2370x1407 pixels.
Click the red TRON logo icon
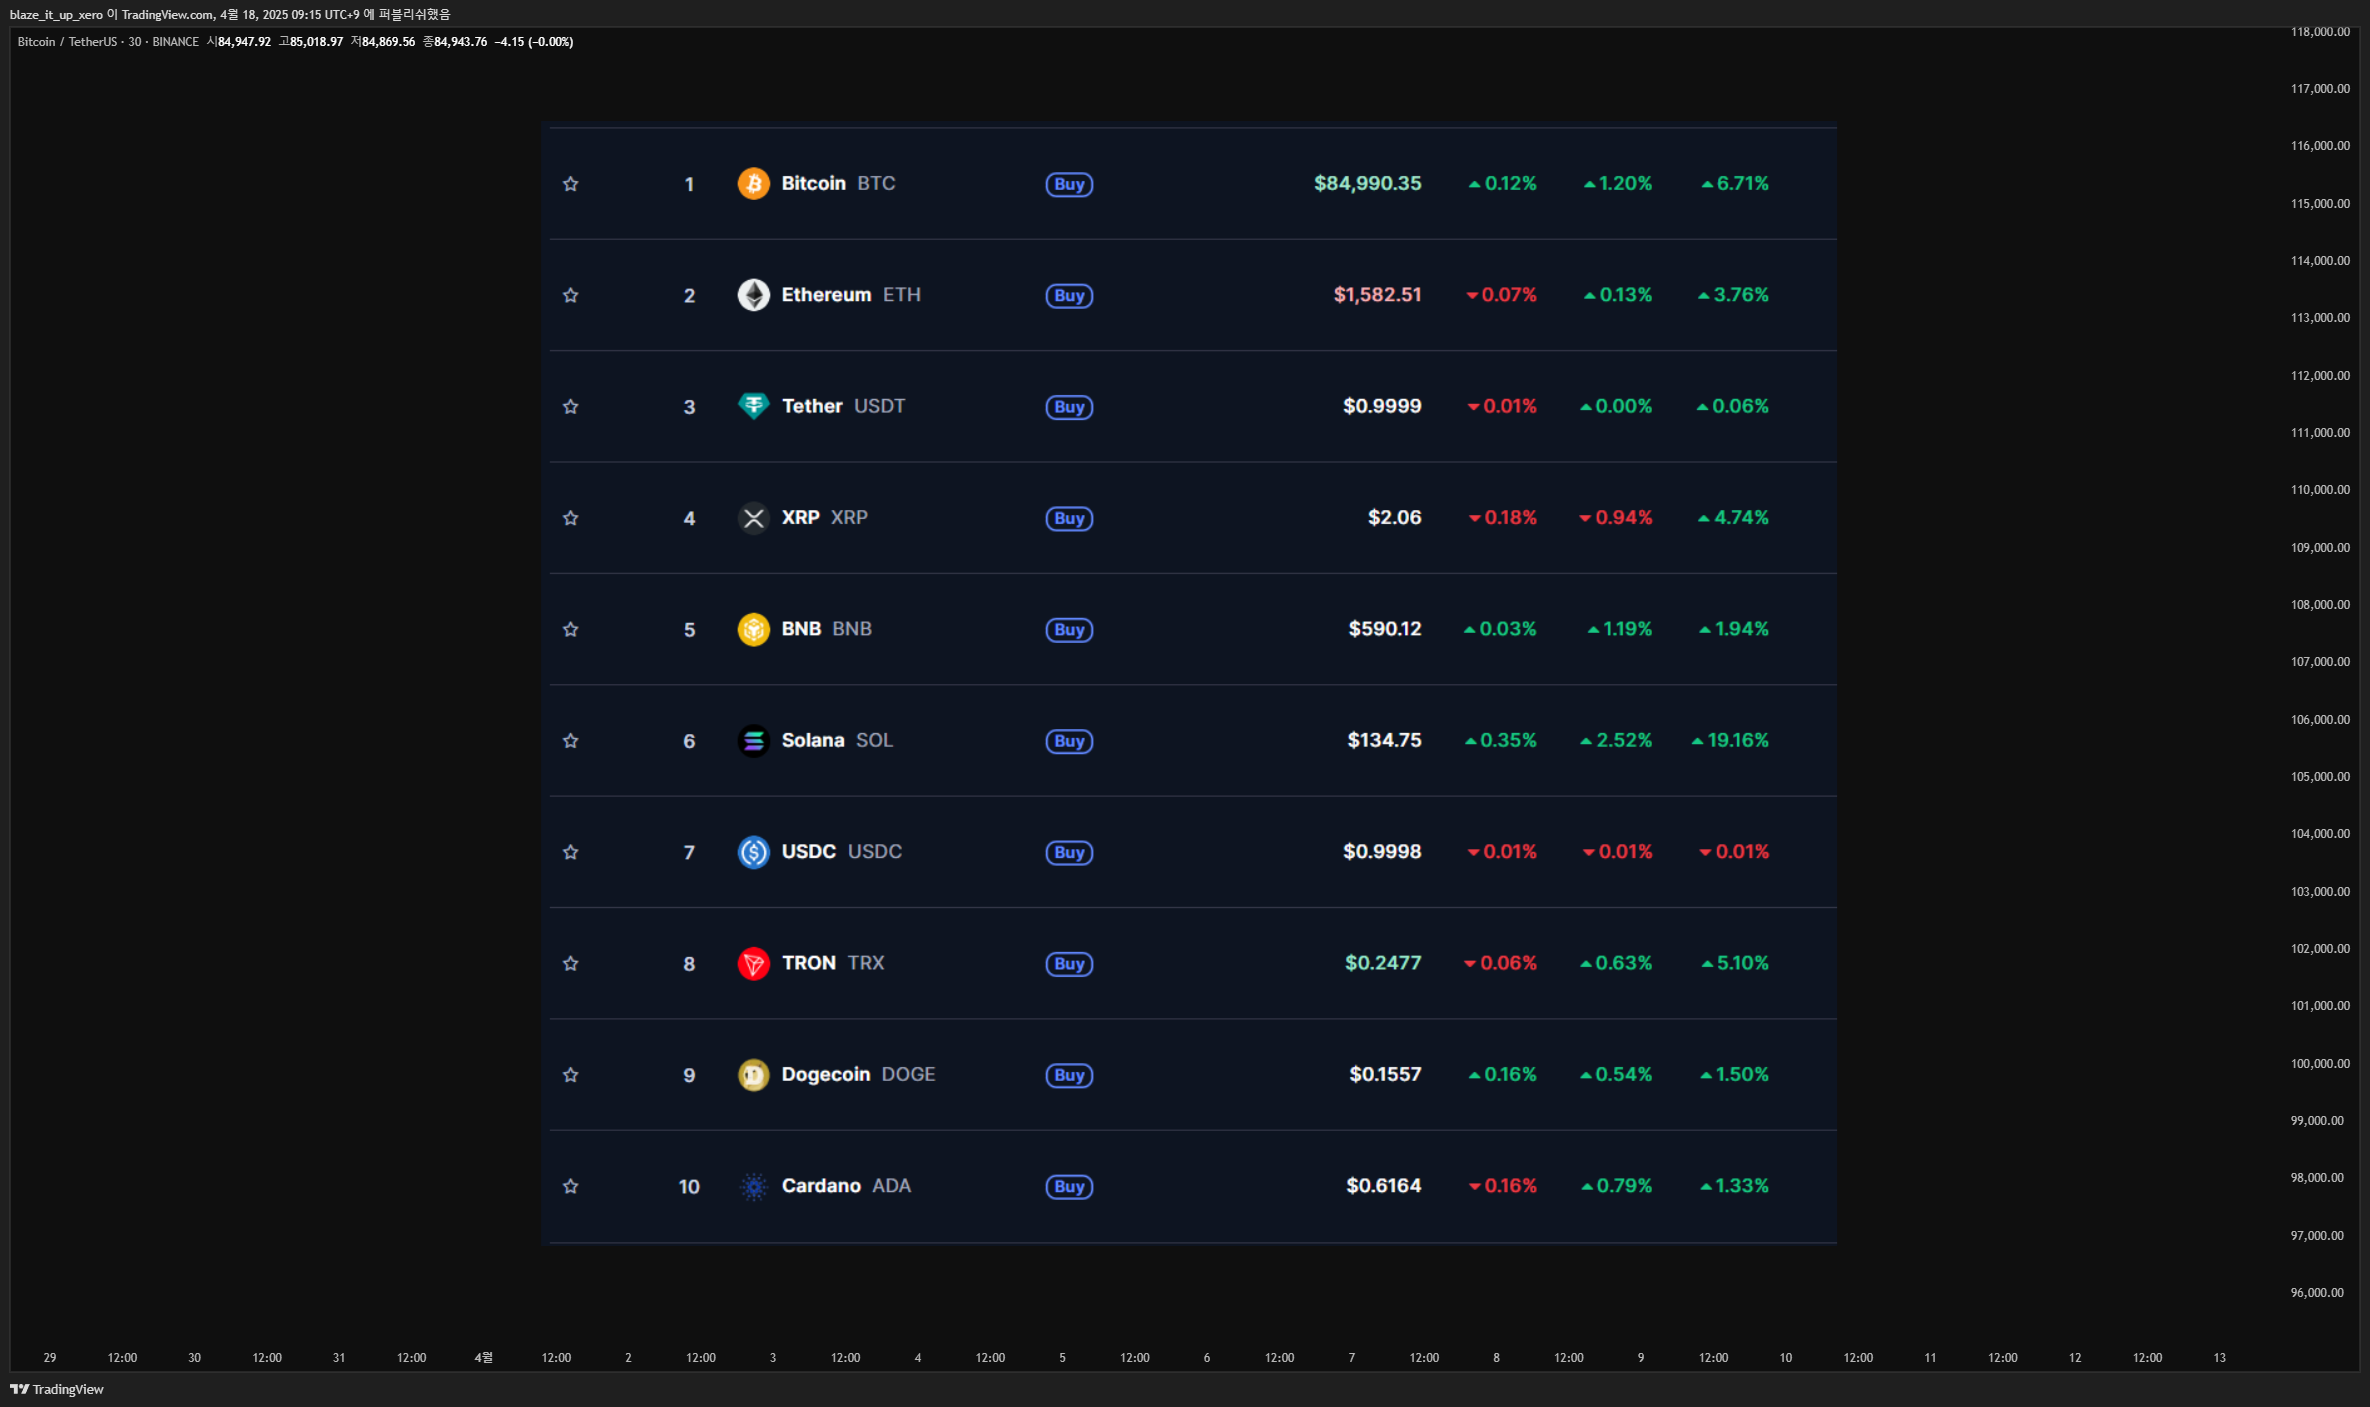click(x=753, y=963)
